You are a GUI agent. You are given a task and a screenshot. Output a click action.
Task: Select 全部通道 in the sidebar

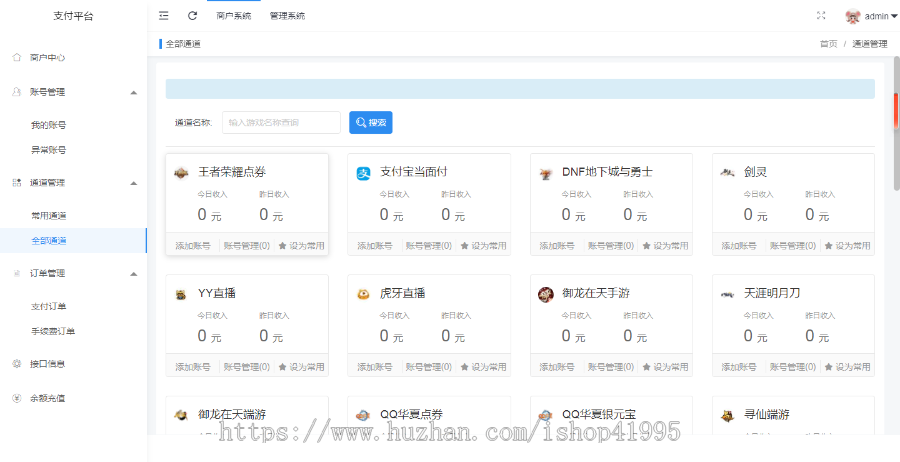[x=49, y=241]
